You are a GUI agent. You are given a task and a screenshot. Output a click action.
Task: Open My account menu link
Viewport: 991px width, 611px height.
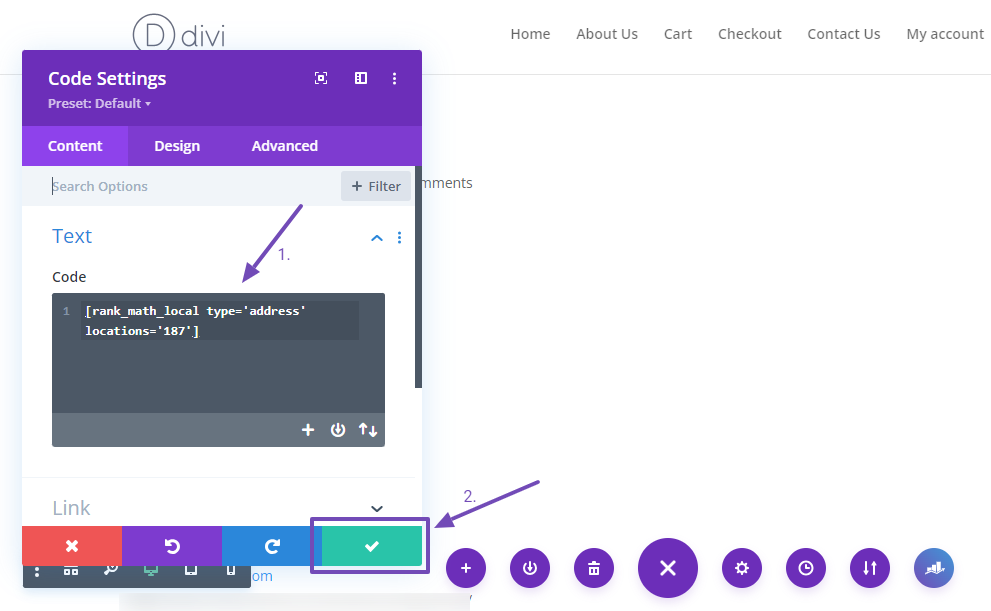pyautogui.click(x=945, y=34)
